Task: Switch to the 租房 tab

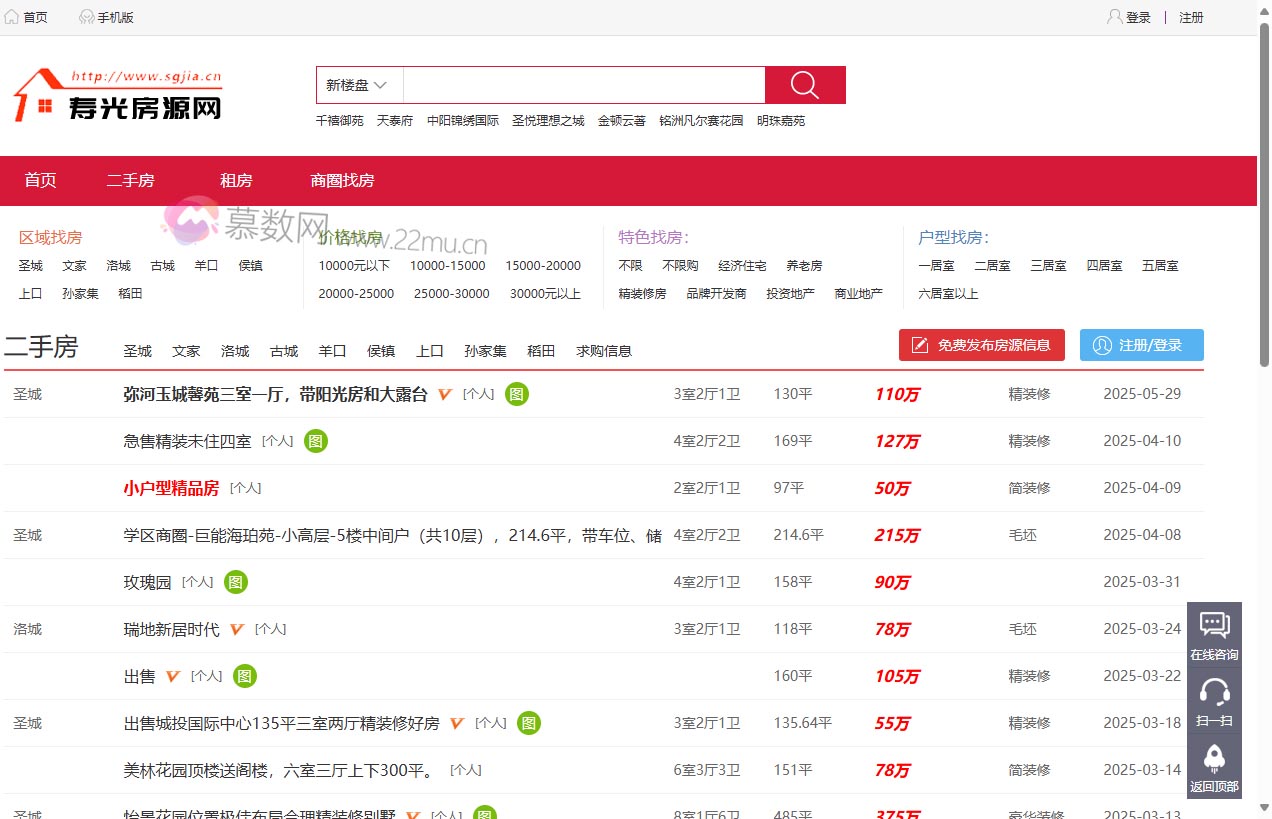Action: point(236,180)
